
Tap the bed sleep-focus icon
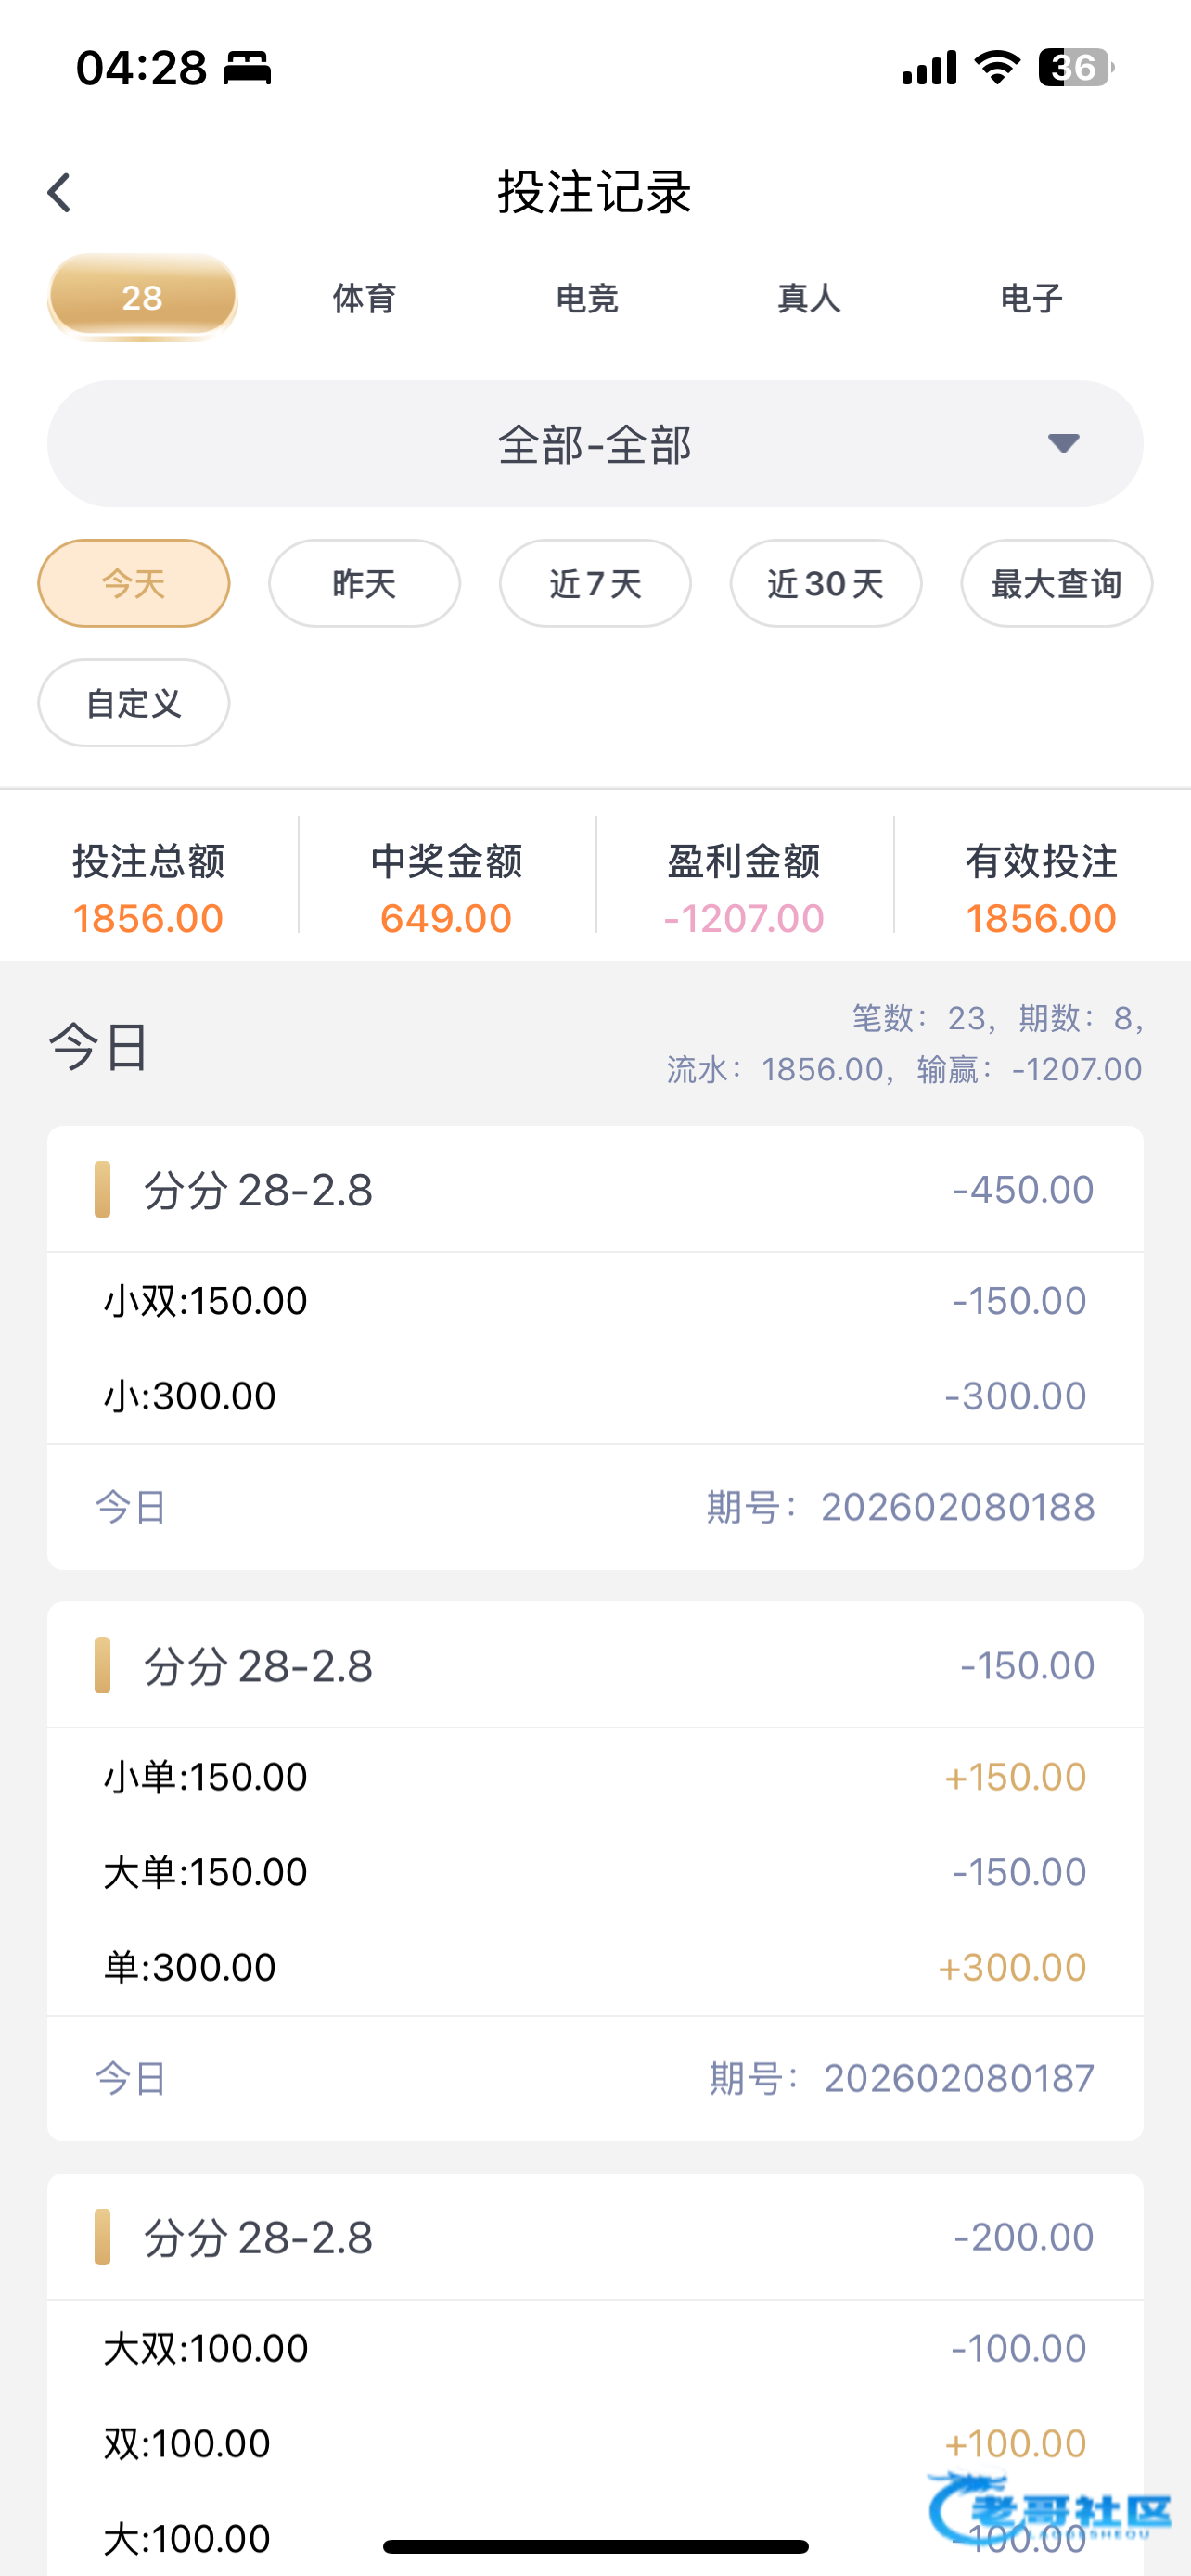(x=247, y=68)
